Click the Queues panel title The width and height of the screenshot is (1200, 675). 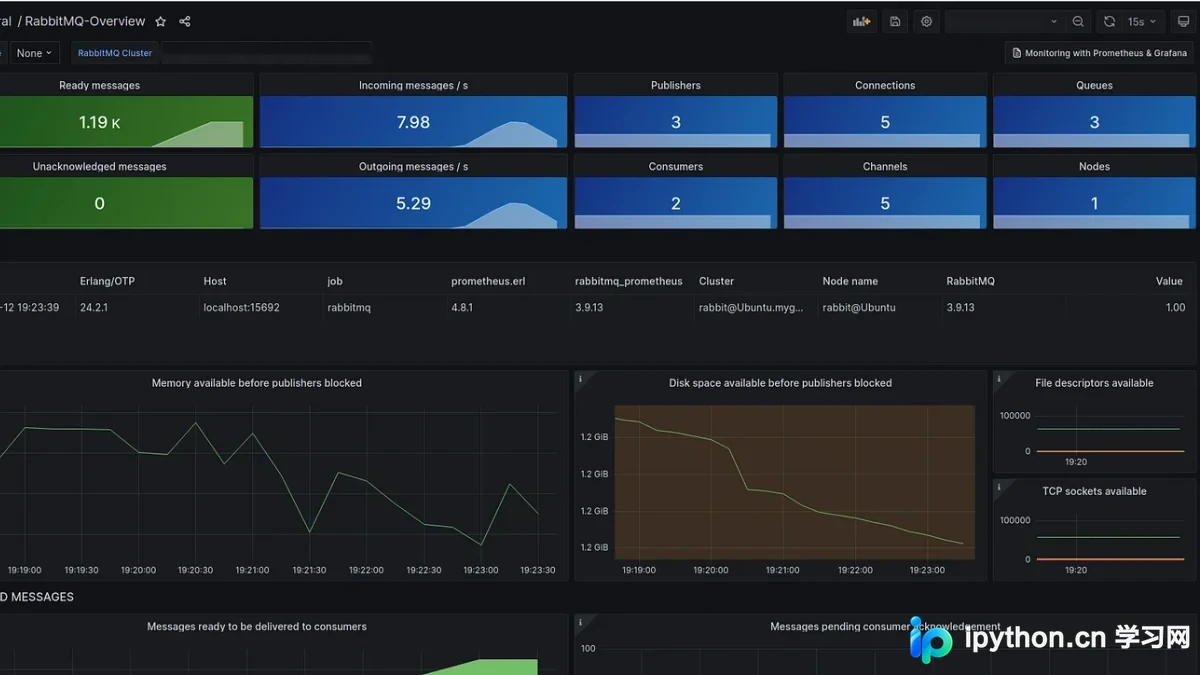coord(1094,85)
